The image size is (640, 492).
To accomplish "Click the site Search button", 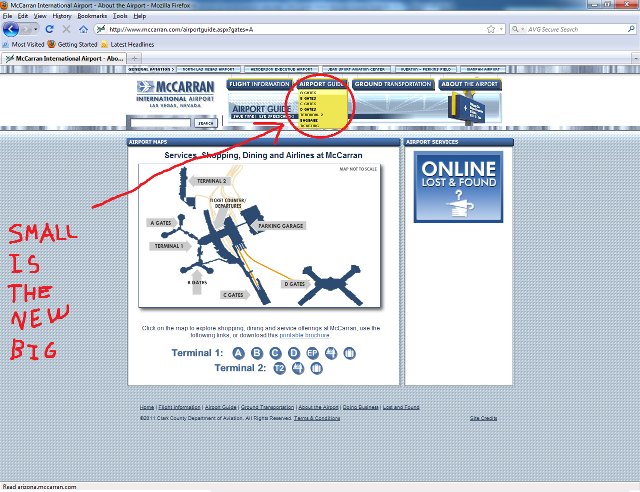I will [205, 122].
